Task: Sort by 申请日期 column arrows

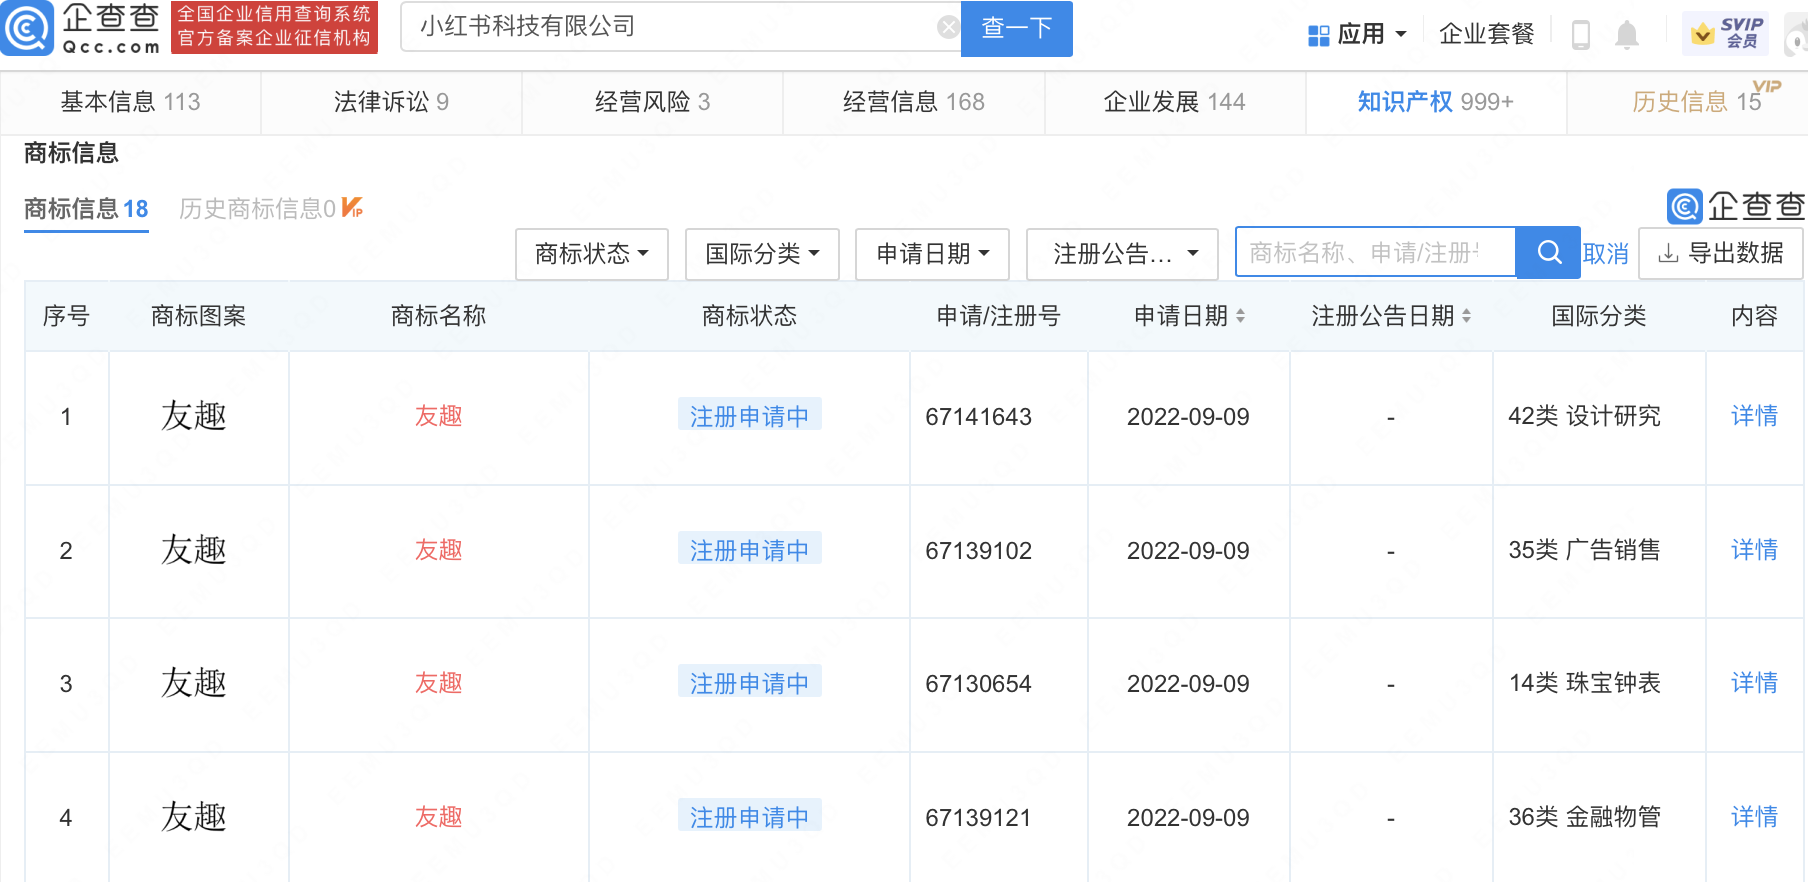Action: 1240,316
